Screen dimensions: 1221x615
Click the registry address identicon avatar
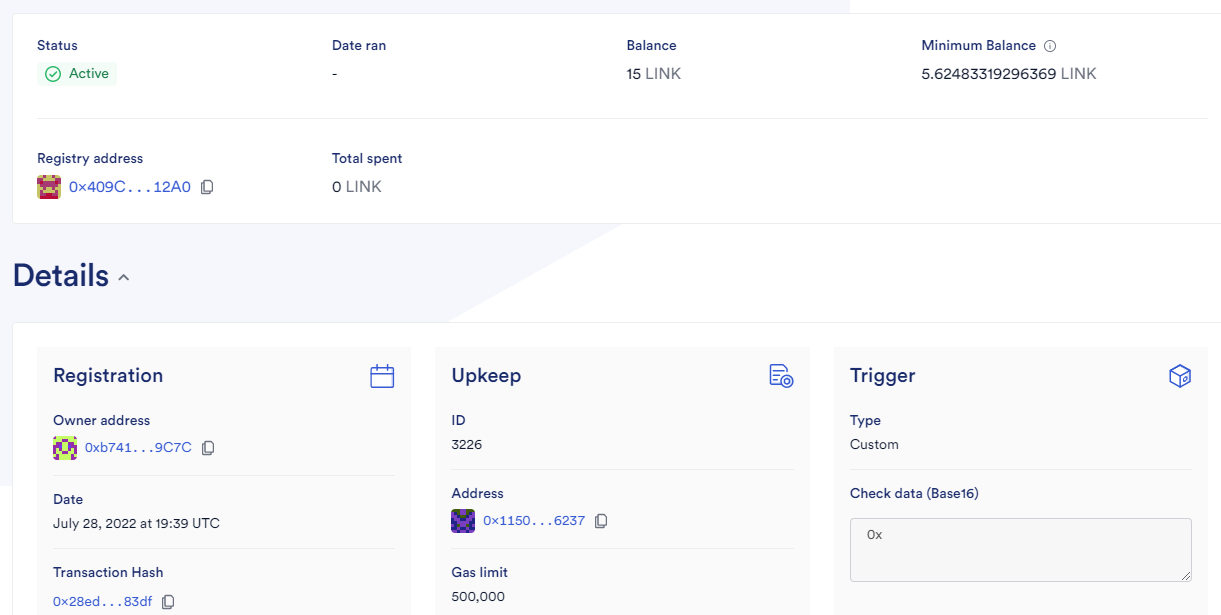[49, 187]
